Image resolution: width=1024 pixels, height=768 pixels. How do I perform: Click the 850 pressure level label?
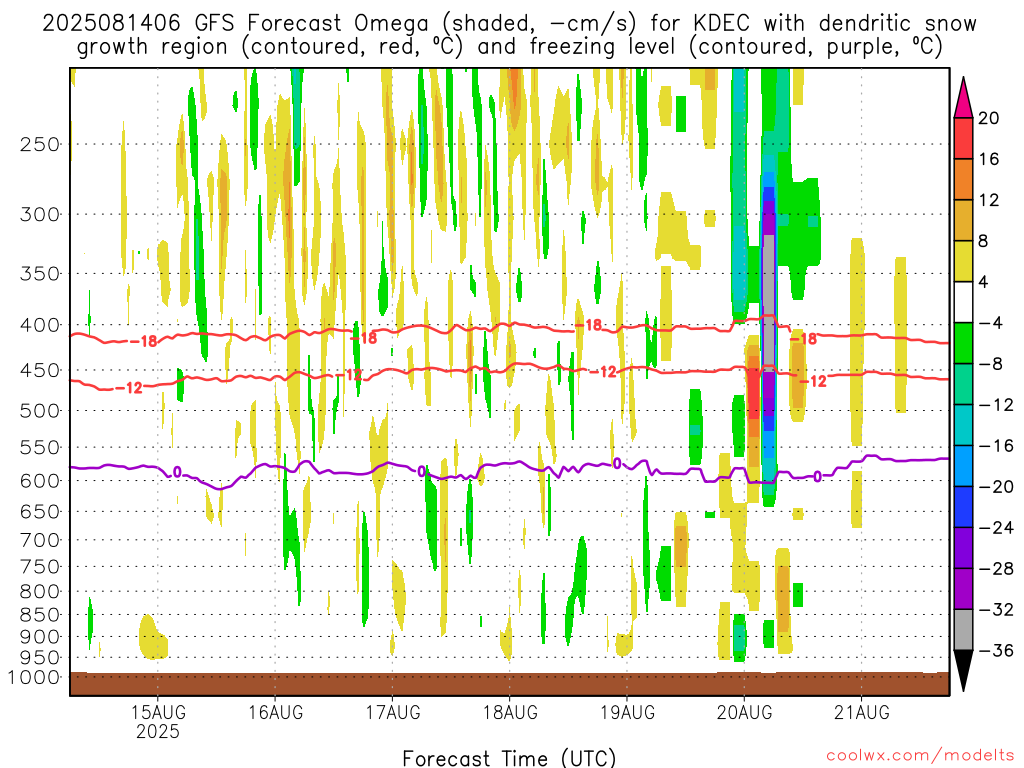click(40, 615)
